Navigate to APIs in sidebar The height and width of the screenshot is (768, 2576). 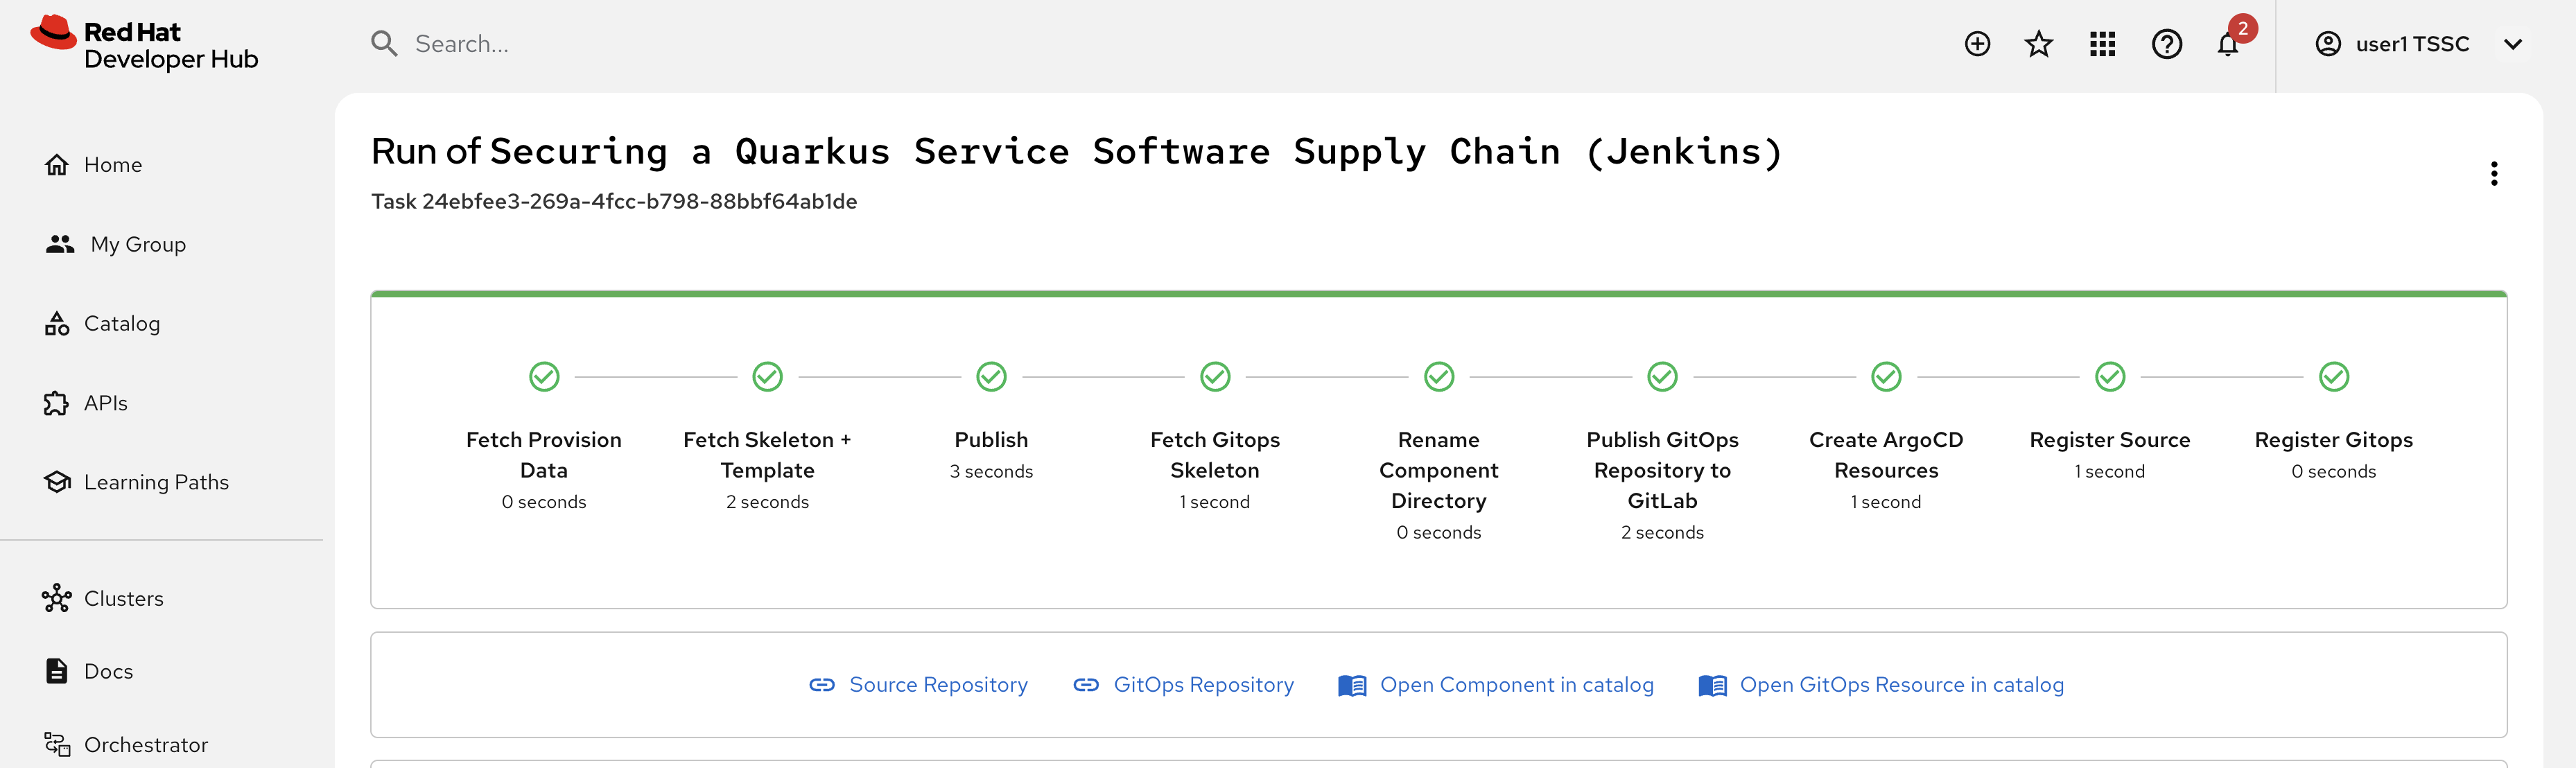105,403
